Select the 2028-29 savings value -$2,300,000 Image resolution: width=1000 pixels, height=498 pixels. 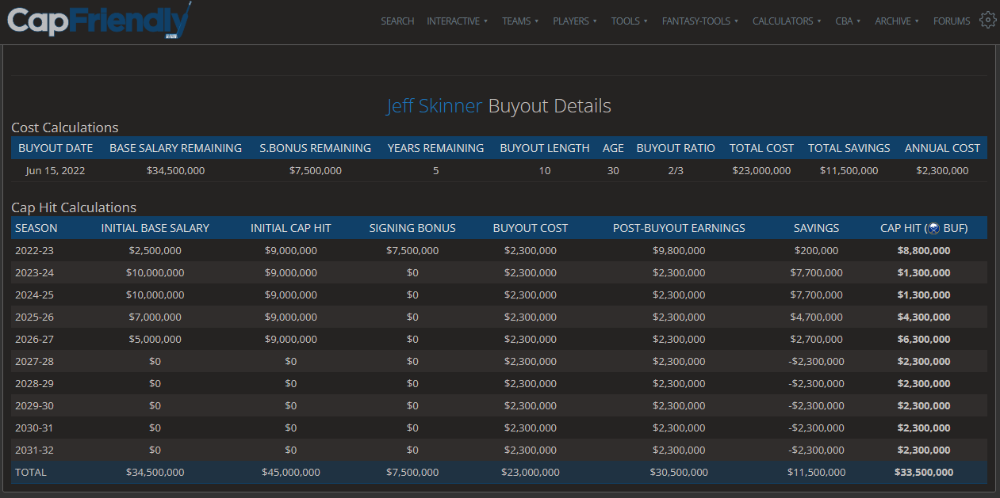(x=816, y=384)
